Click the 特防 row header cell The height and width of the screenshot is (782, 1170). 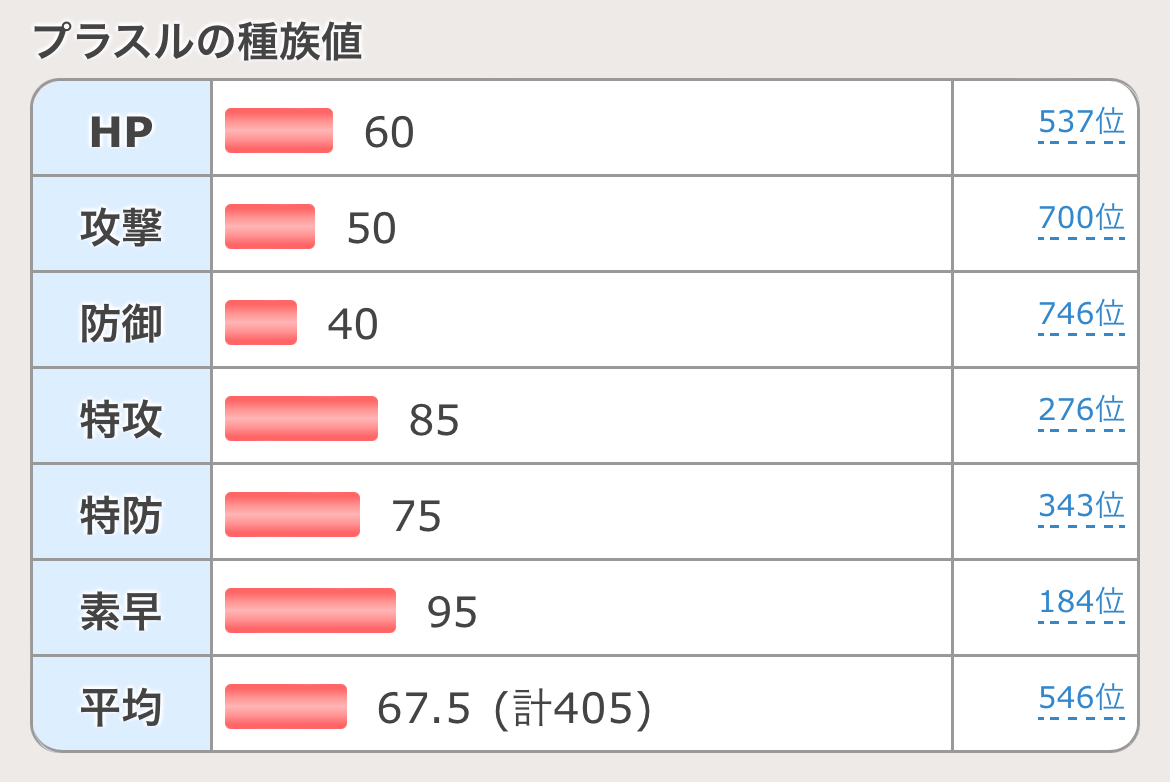122,512
